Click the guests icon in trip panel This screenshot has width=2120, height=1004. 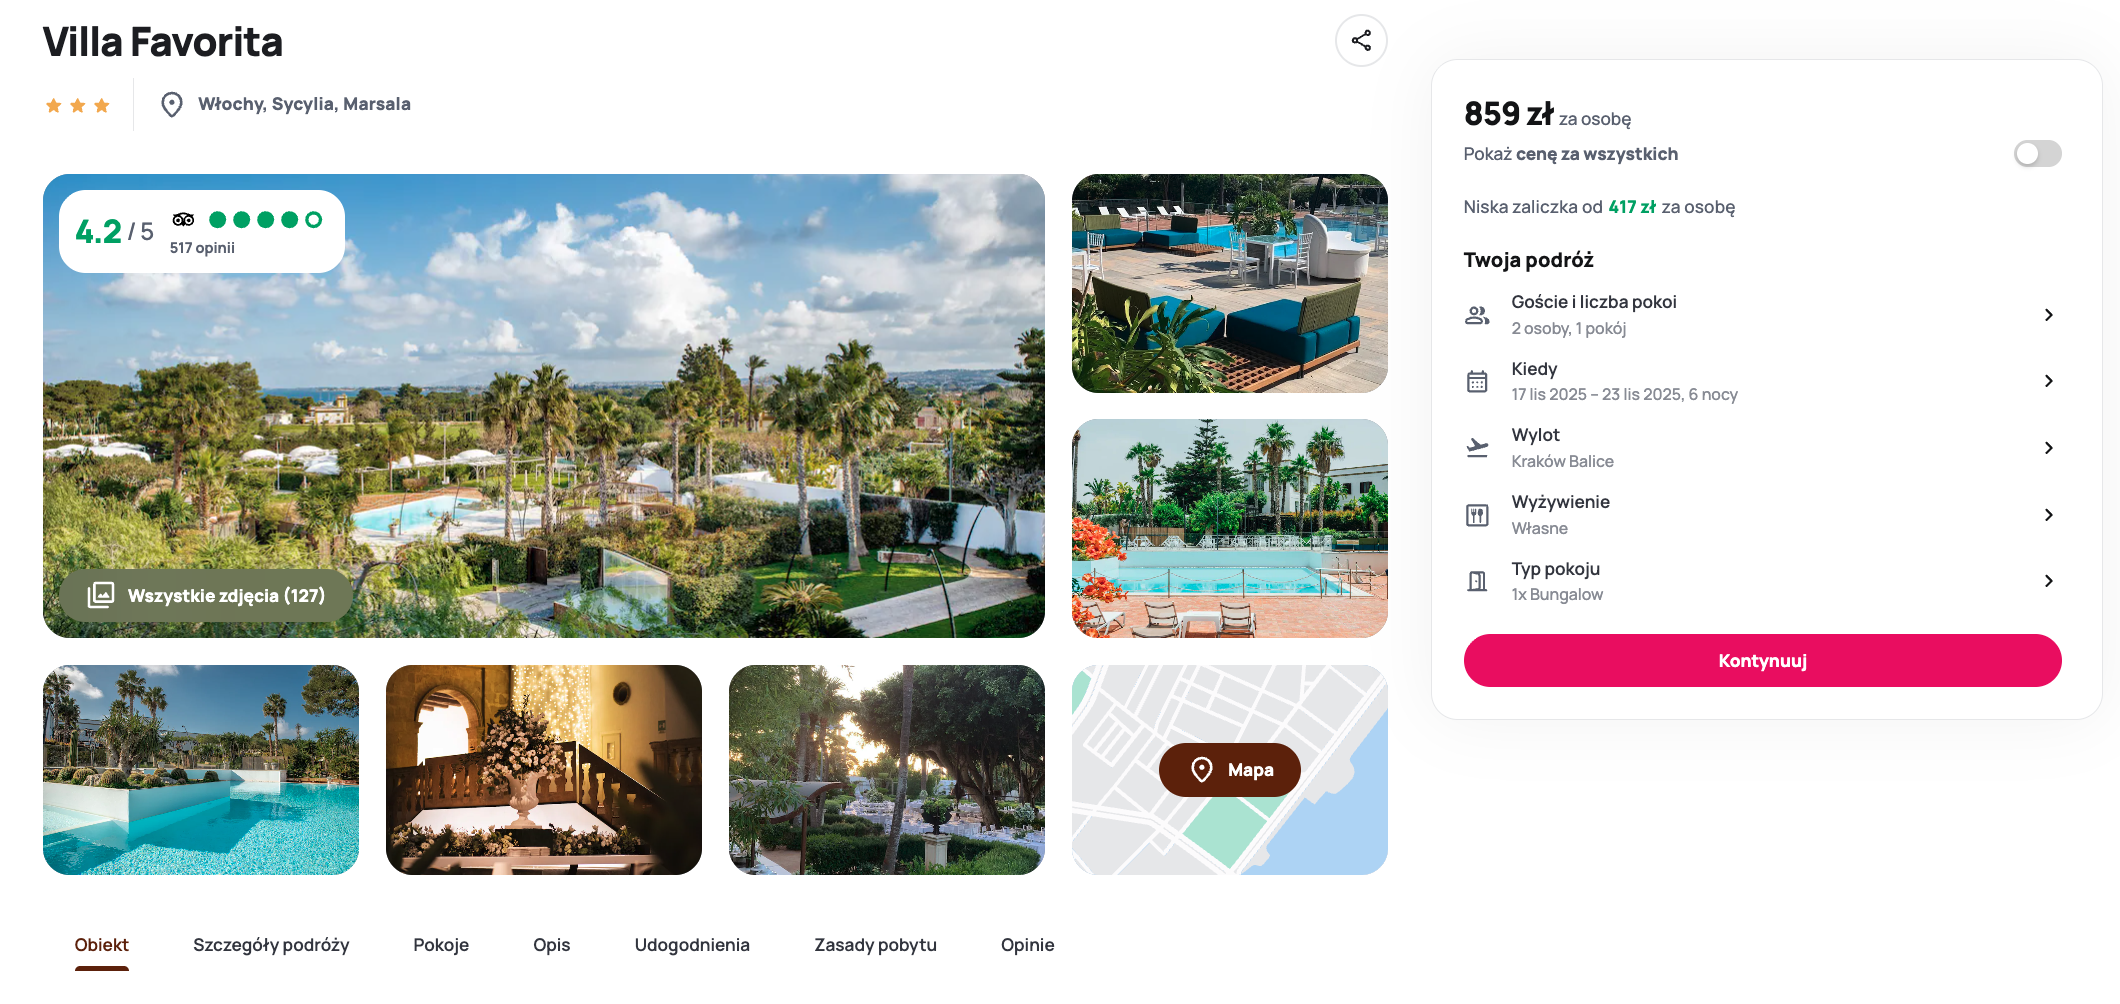click(x=1477, y=315)
